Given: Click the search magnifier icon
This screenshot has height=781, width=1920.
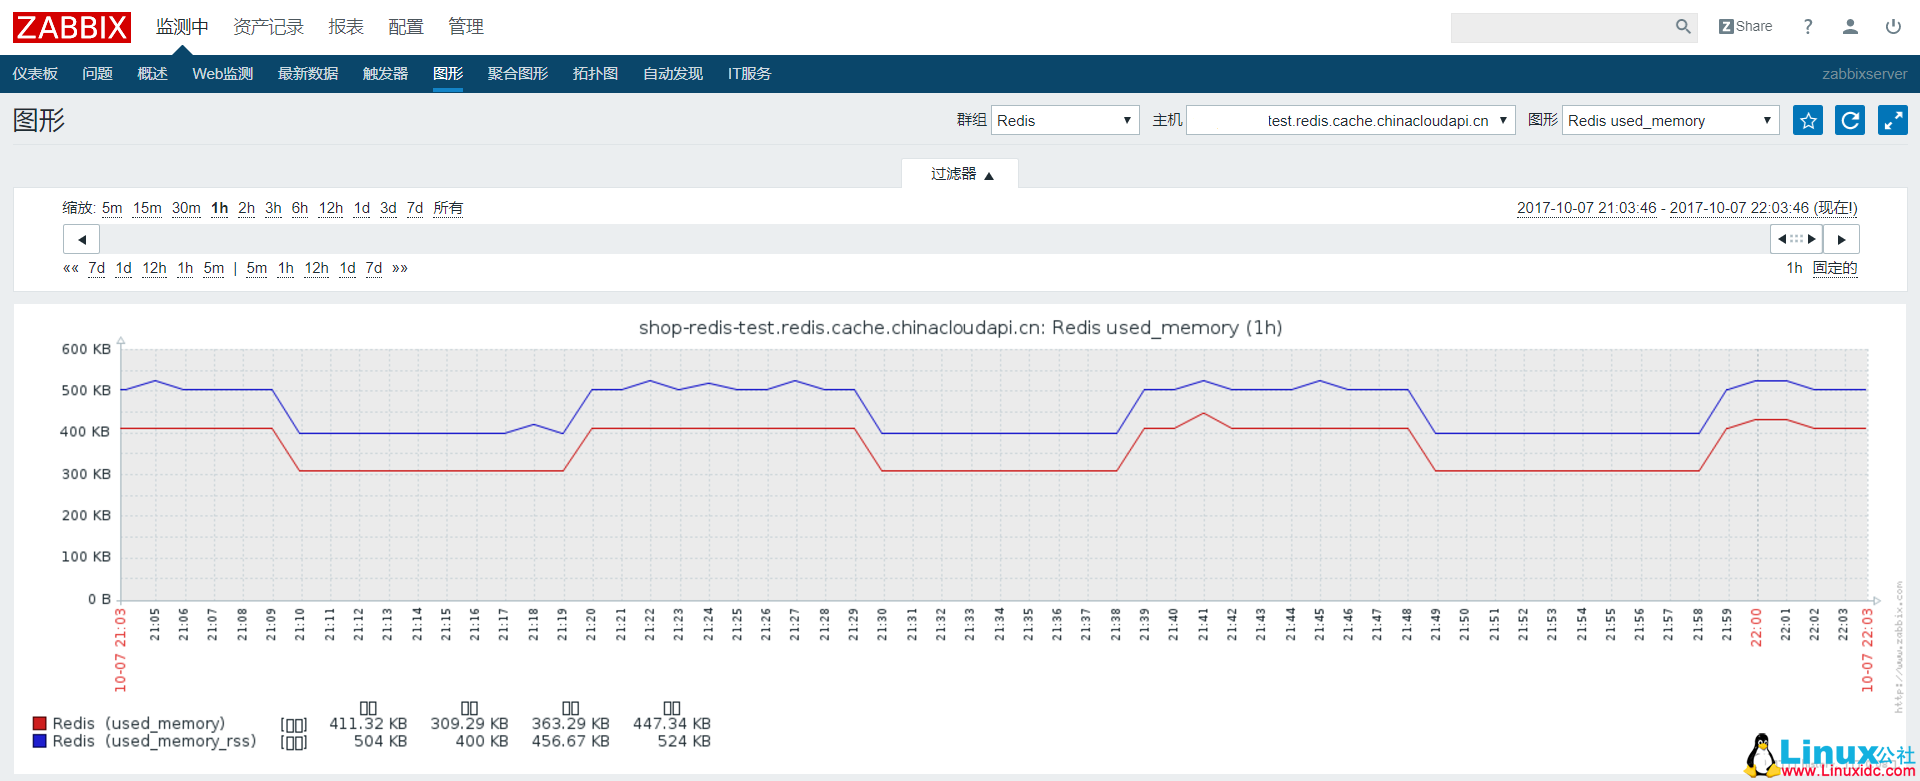Looking at the screenshot, I should [x=1683, y=27].
